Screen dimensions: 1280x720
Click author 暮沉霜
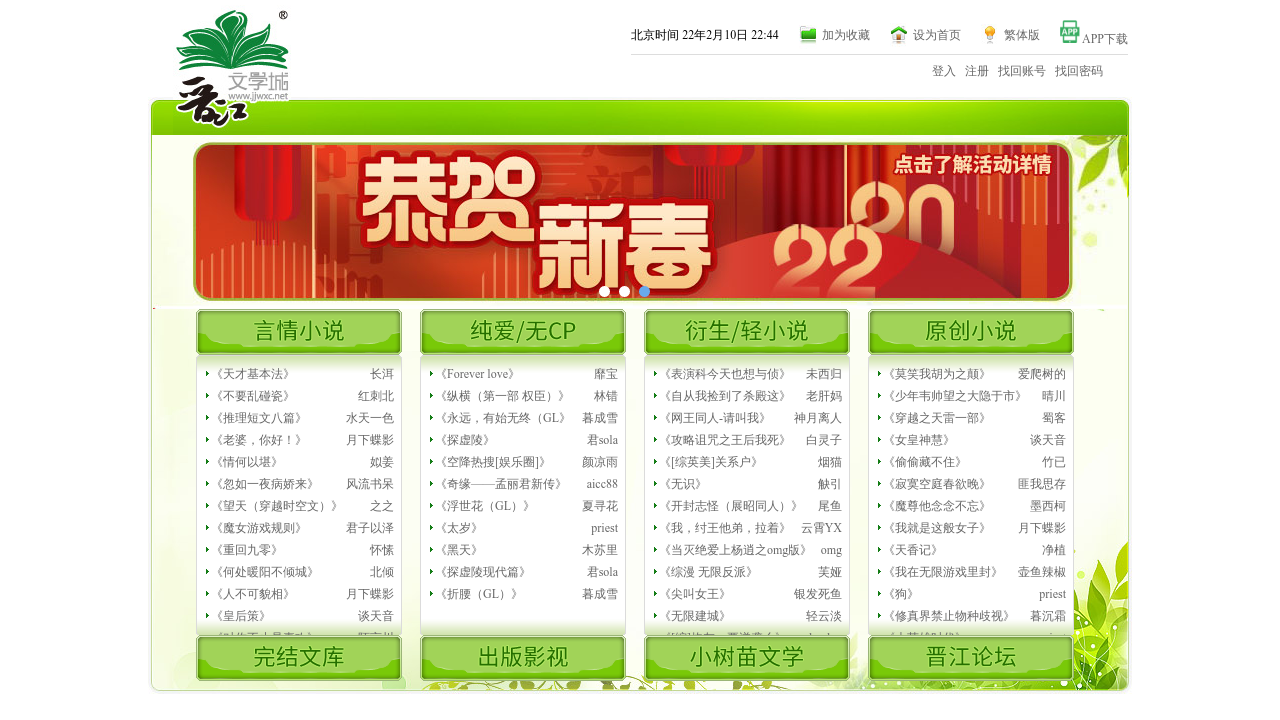tap(1048, 616)
